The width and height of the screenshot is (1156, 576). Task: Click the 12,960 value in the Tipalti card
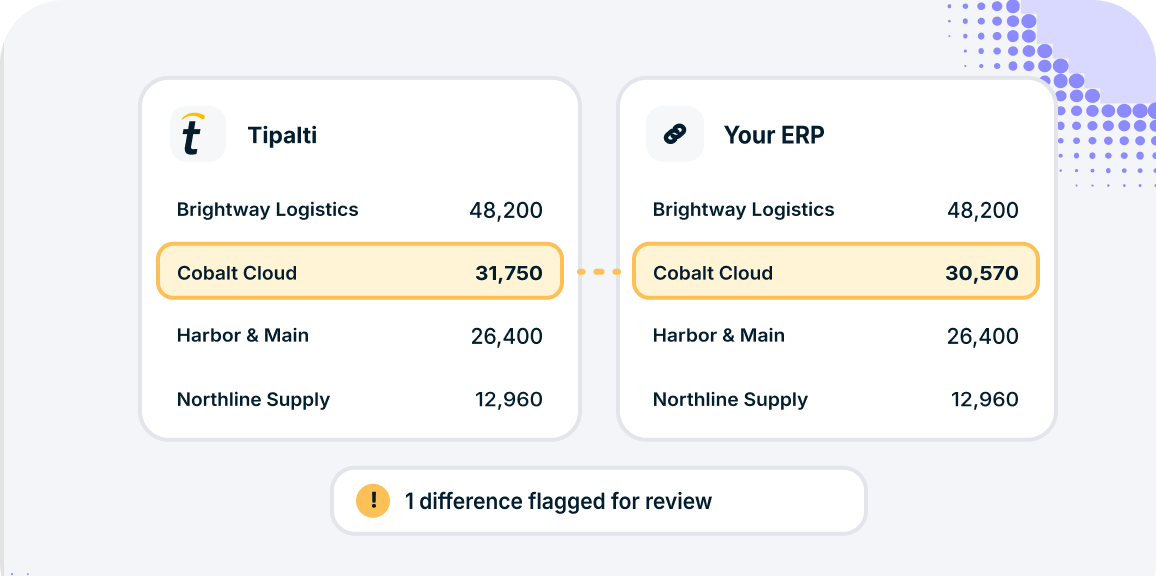click(509, 400)
